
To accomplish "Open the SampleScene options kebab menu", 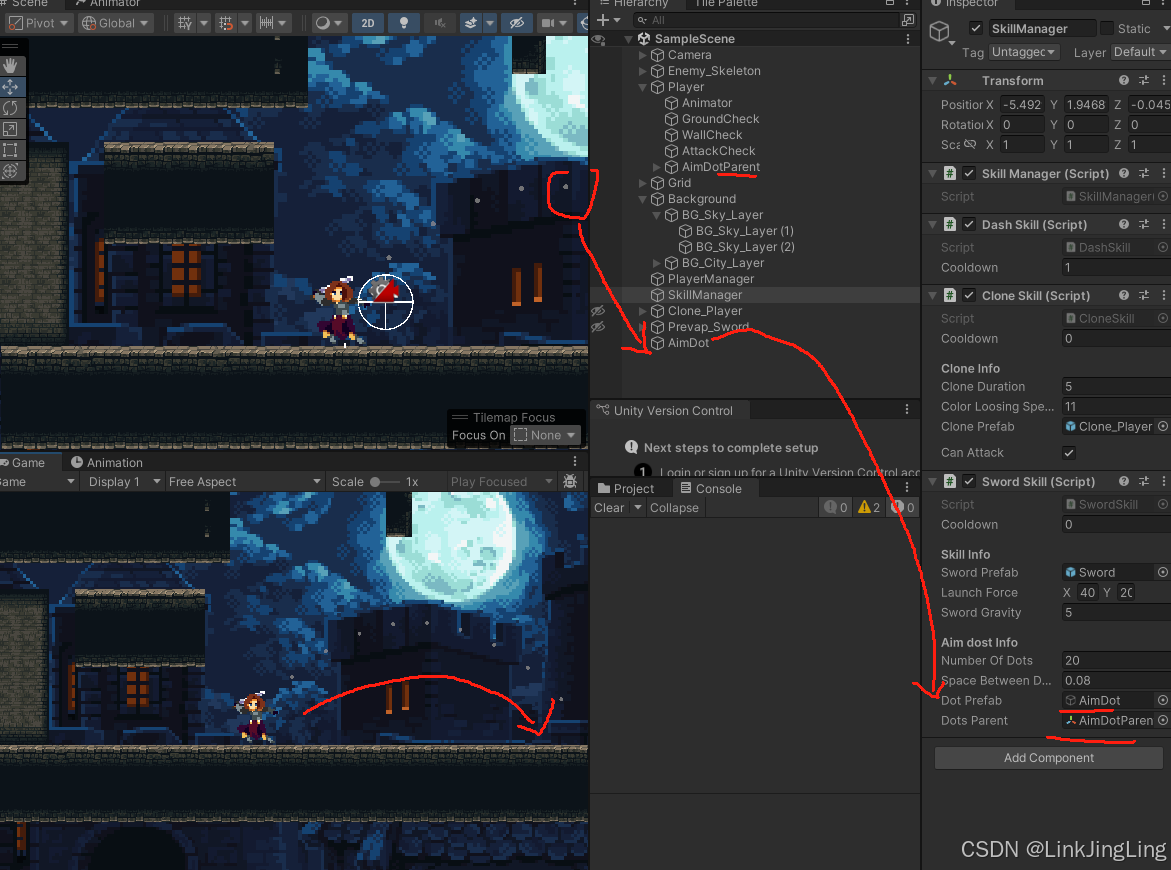I will pyautogui.click(x=907, y=39).
